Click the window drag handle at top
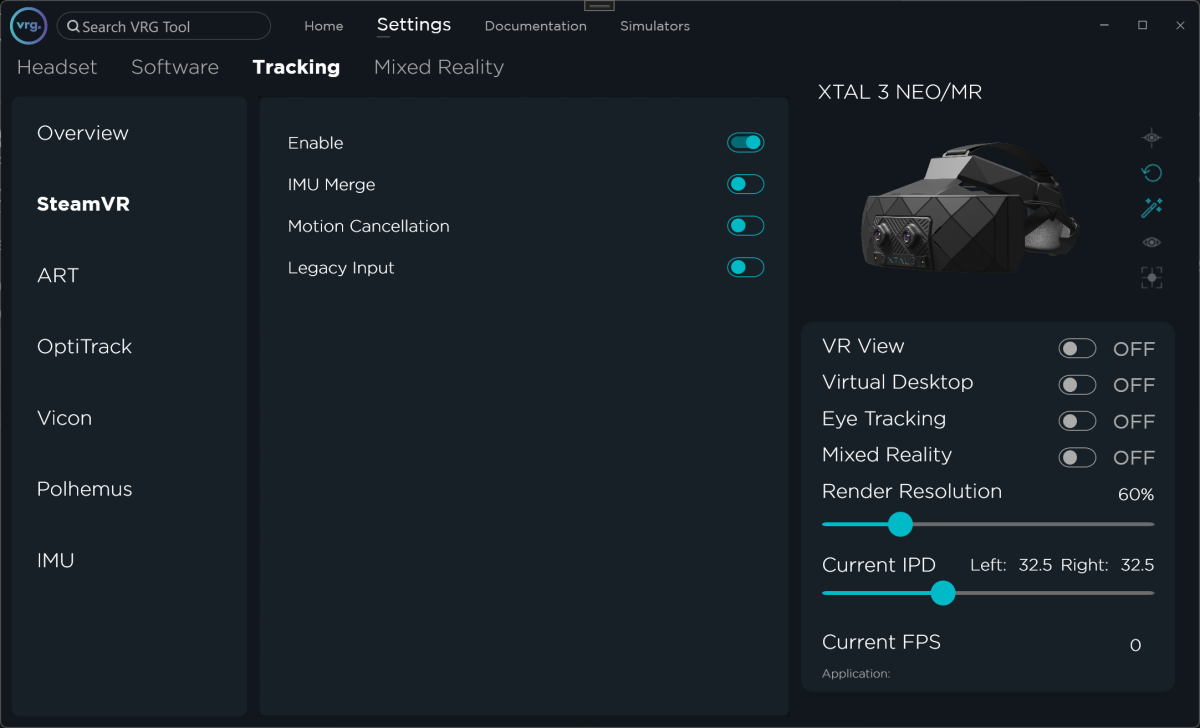 (599, 5)
